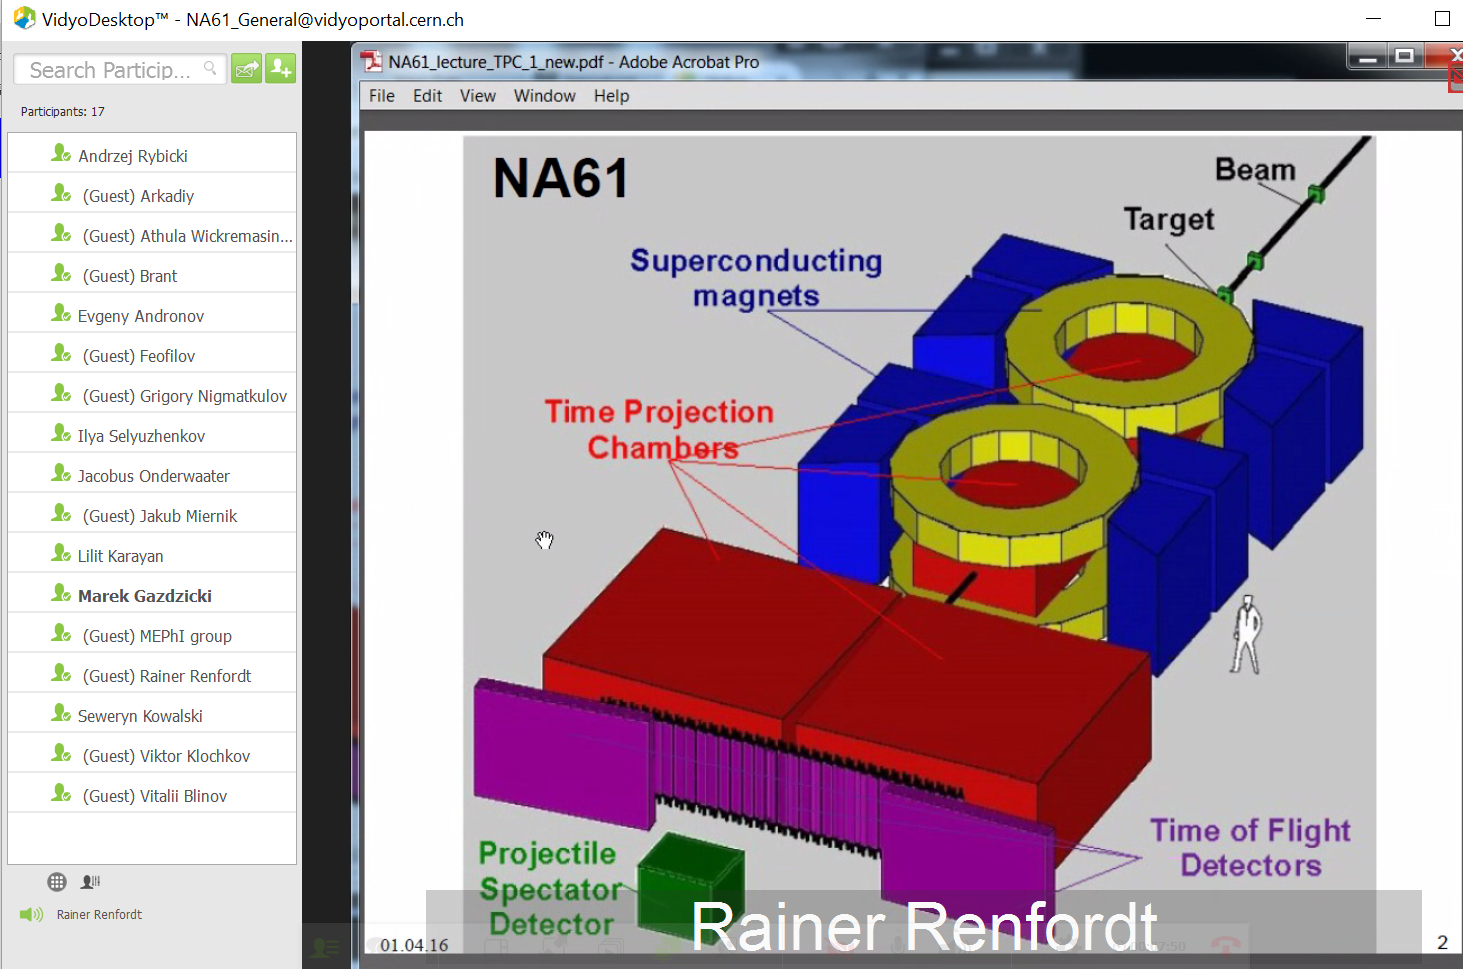1463x969 pixels.
Task: Click status icon beside Athula Wickremasin...
Action: [61, 234]
